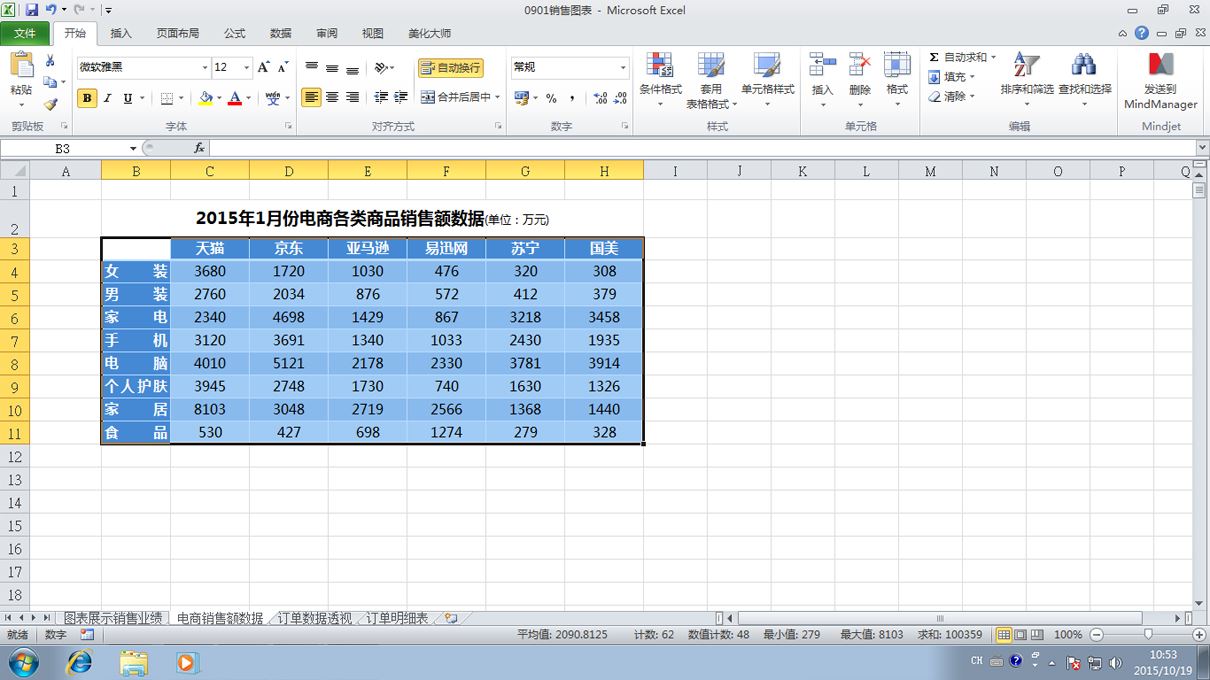Open the Fill (填充) dropdown

[x=952, y=77]
